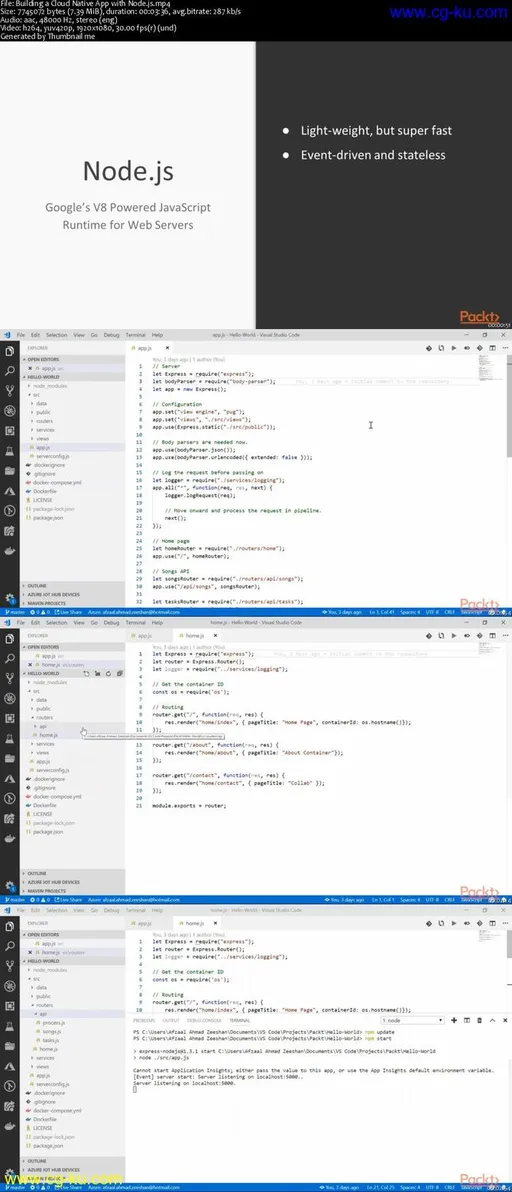Open Search icon in app.js-titled window's activity bar
The image size is (512, 1192).
[x=9, y=370]
